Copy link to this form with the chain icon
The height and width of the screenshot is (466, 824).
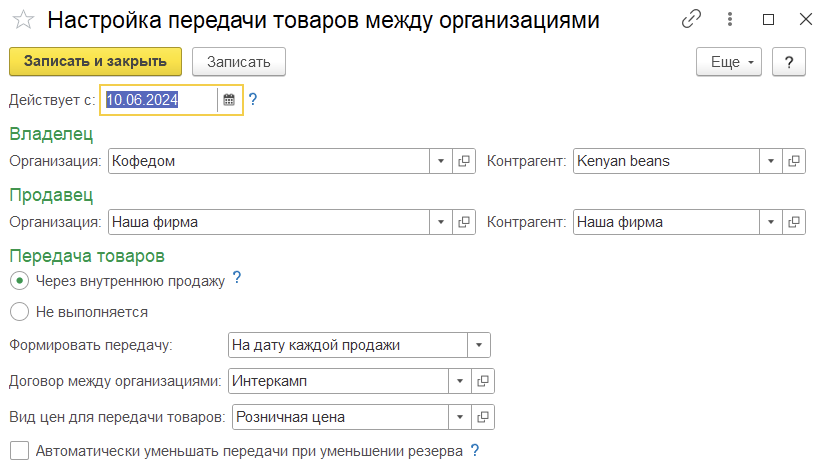[691, 19]
